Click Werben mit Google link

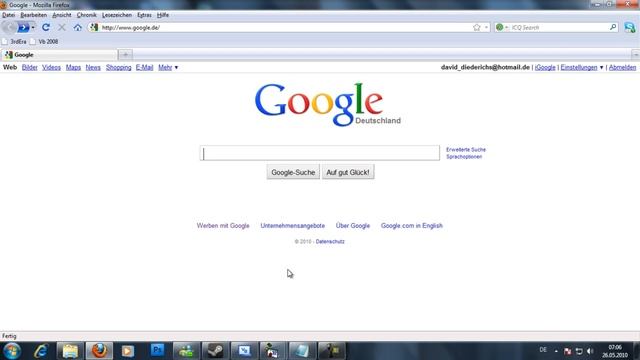point(223,226)
